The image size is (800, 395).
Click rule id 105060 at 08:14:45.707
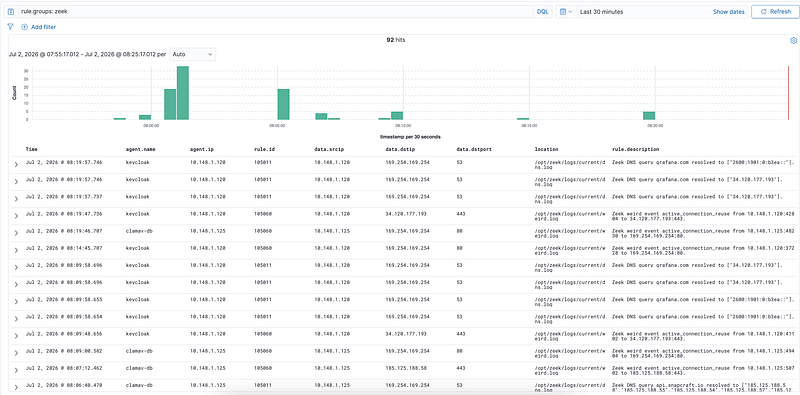(264, 248)
